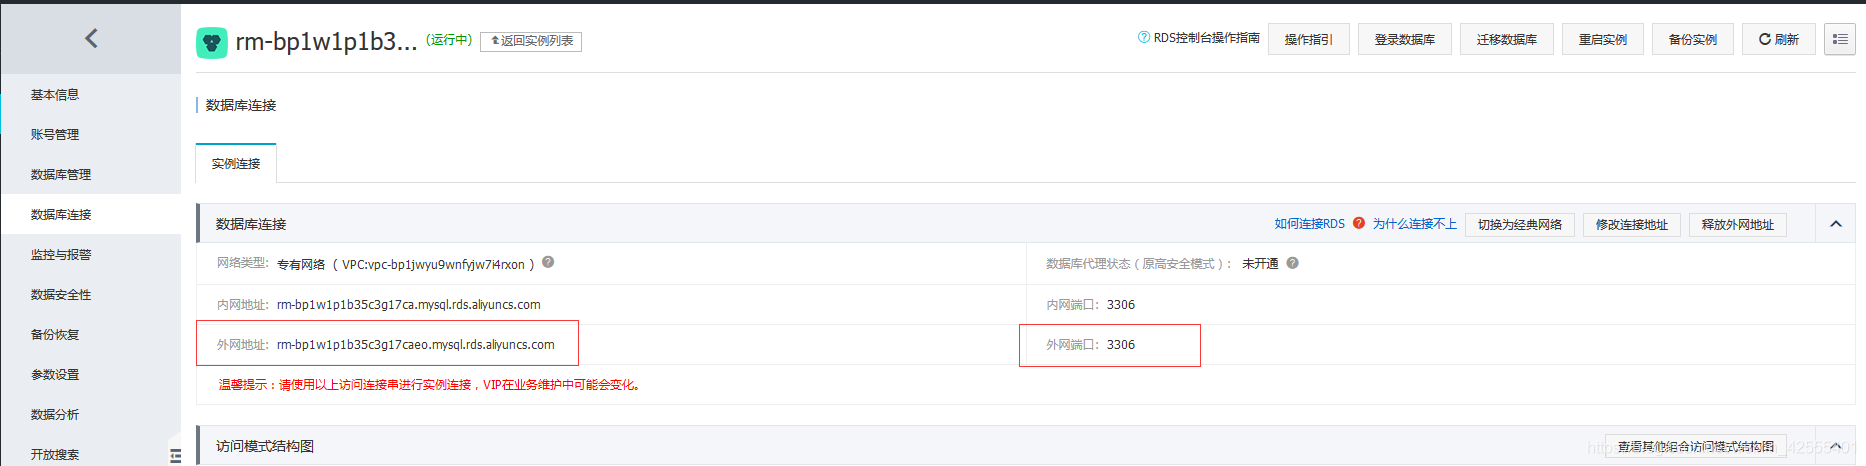Collapse the 数据库连接 panel chevron
Viewport: 1866px width, 466px height.
(1836, 224)
